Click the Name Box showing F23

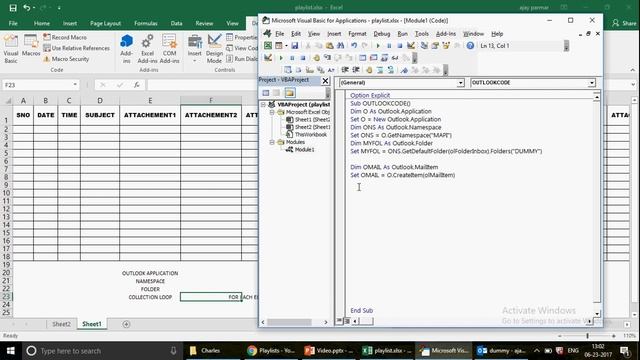(37, 85)
